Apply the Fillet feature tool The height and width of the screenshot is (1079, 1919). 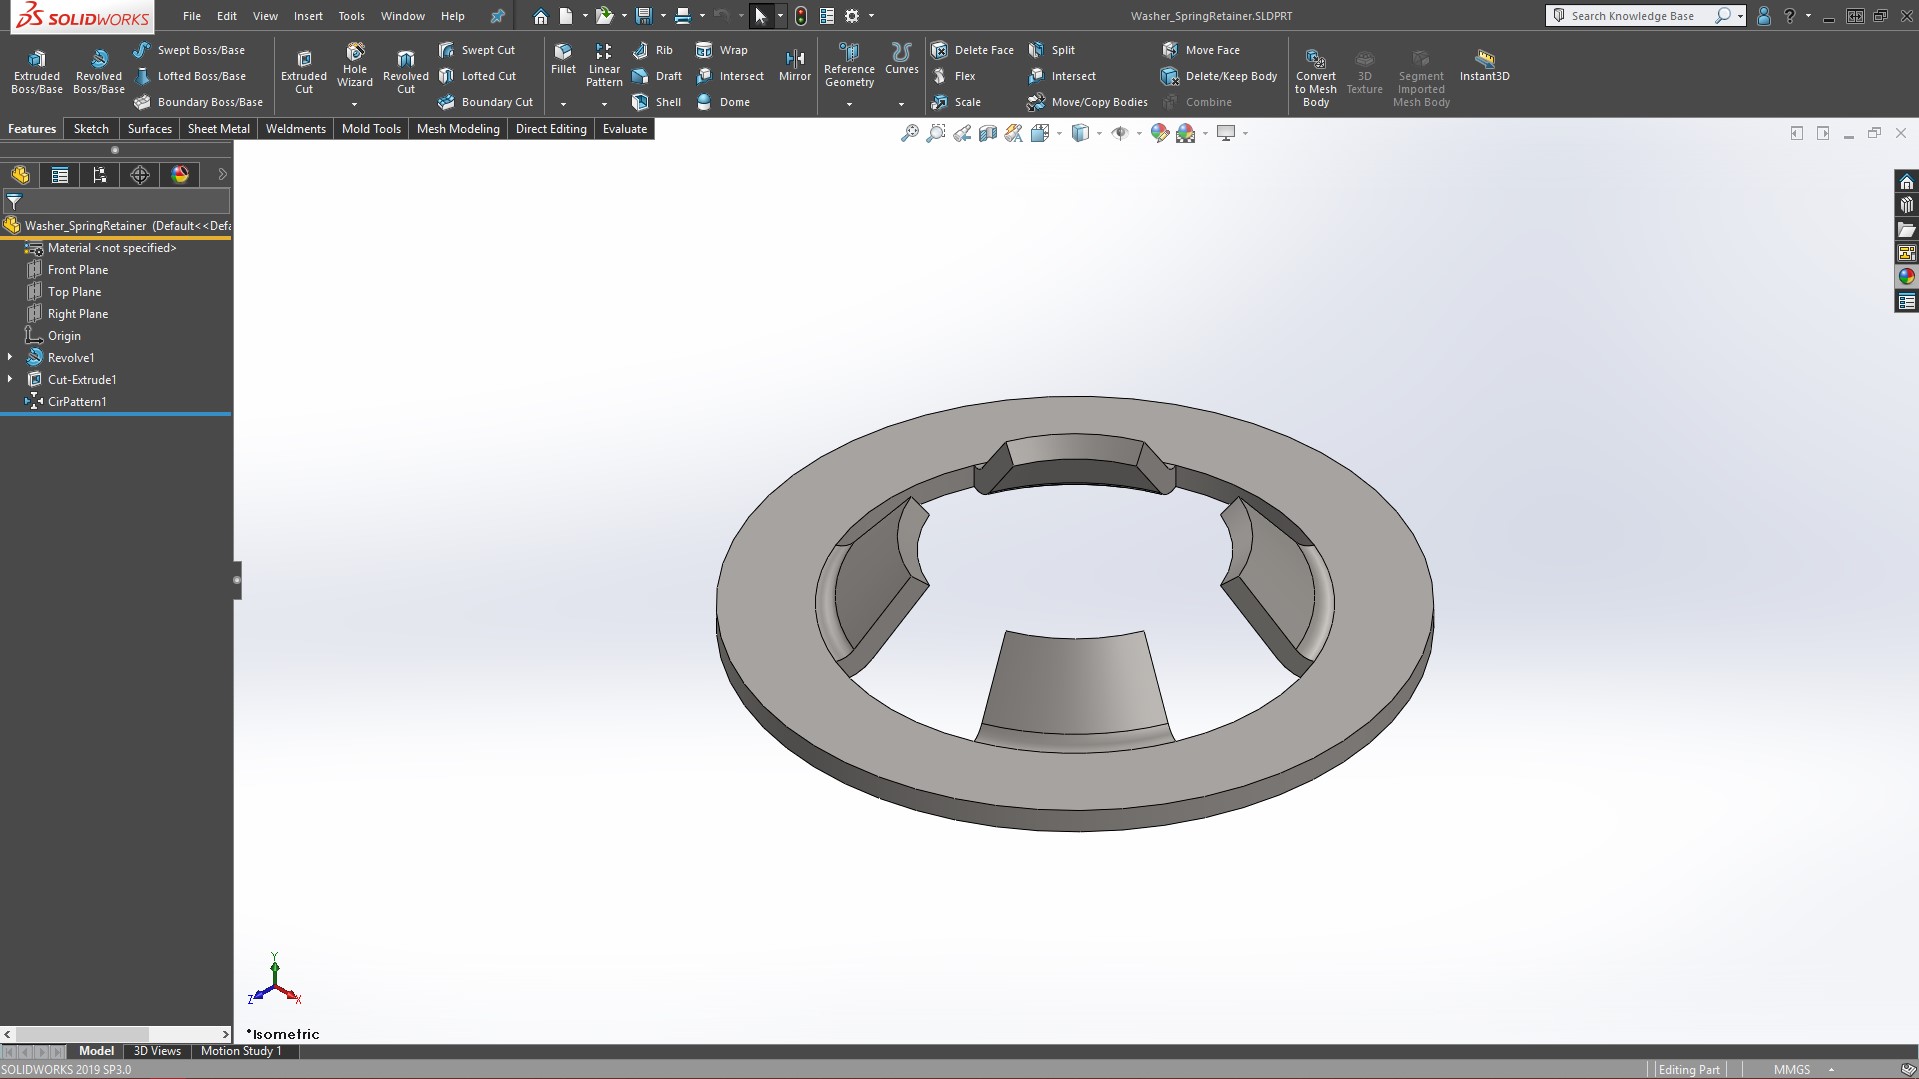tap(563, 58)
